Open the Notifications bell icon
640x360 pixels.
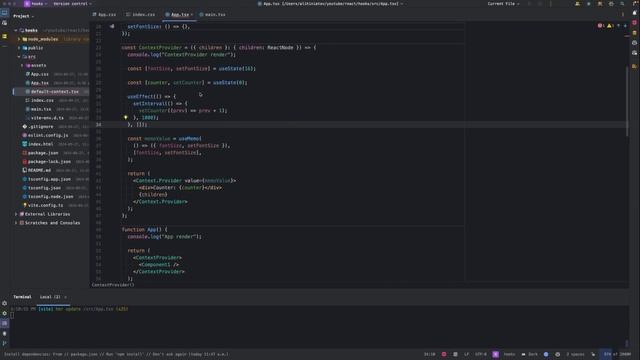[635, 13]
